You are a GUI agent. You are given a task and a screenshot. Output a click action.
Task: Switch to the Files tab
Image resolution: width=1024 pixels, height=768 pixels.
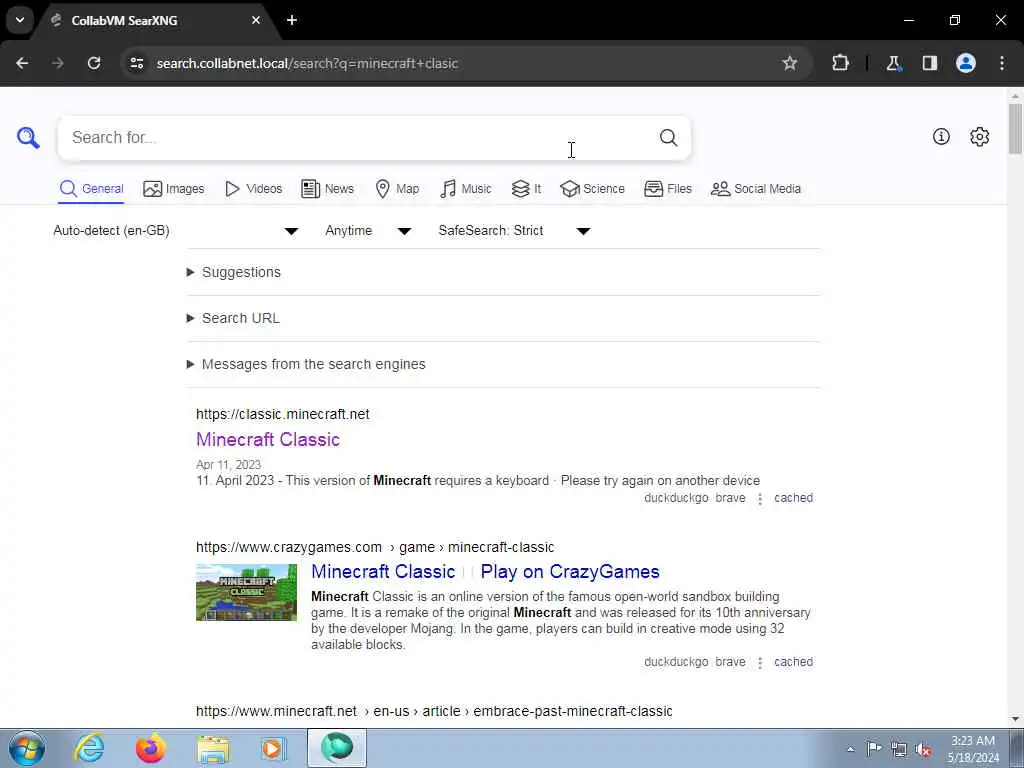point(667,189)
